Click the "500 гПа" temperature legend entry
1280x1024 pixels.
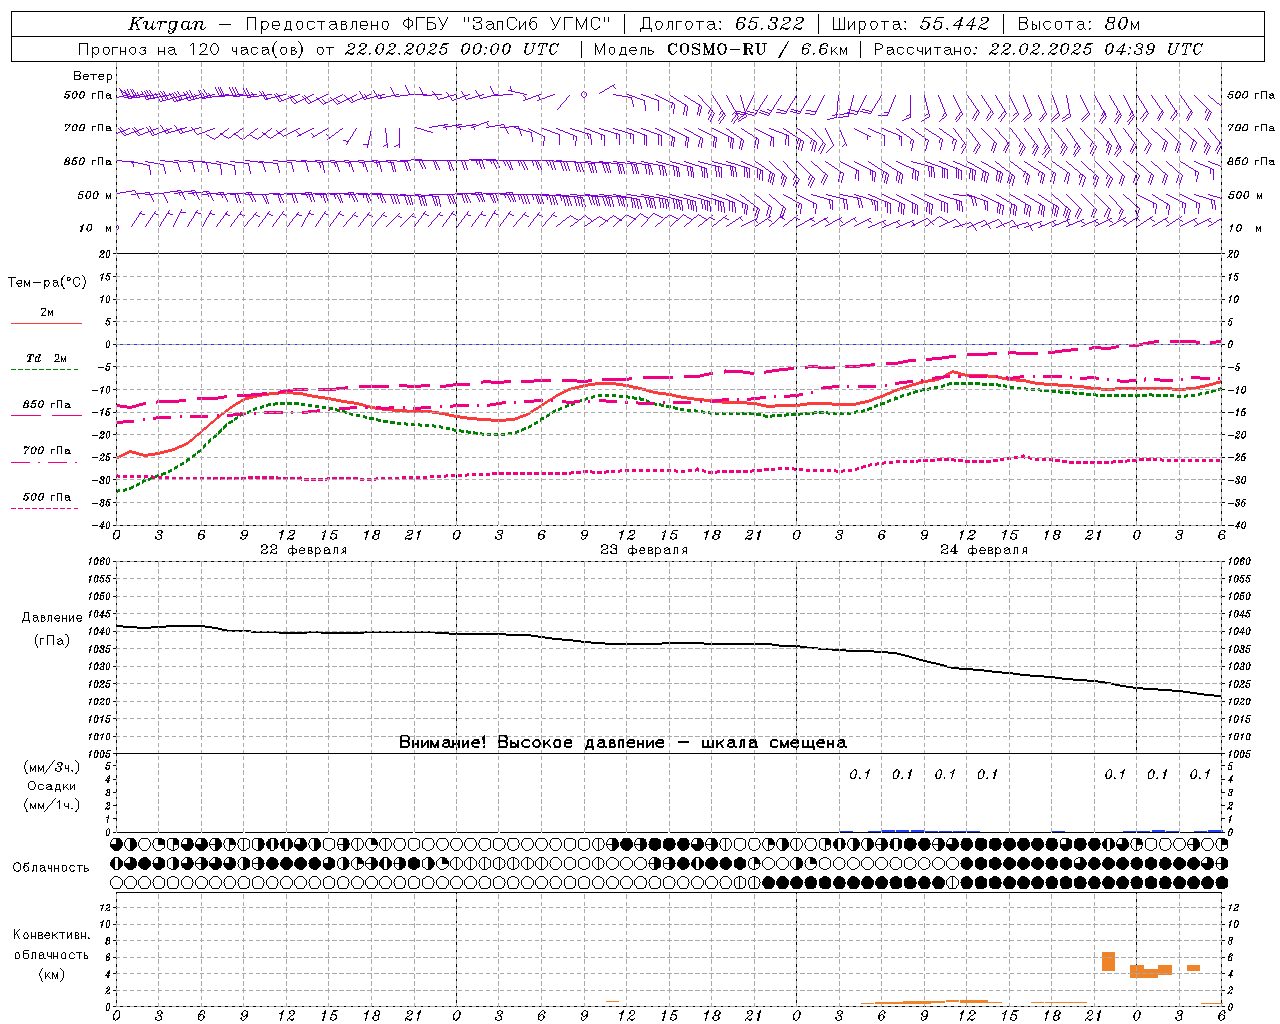click(47, 496)
